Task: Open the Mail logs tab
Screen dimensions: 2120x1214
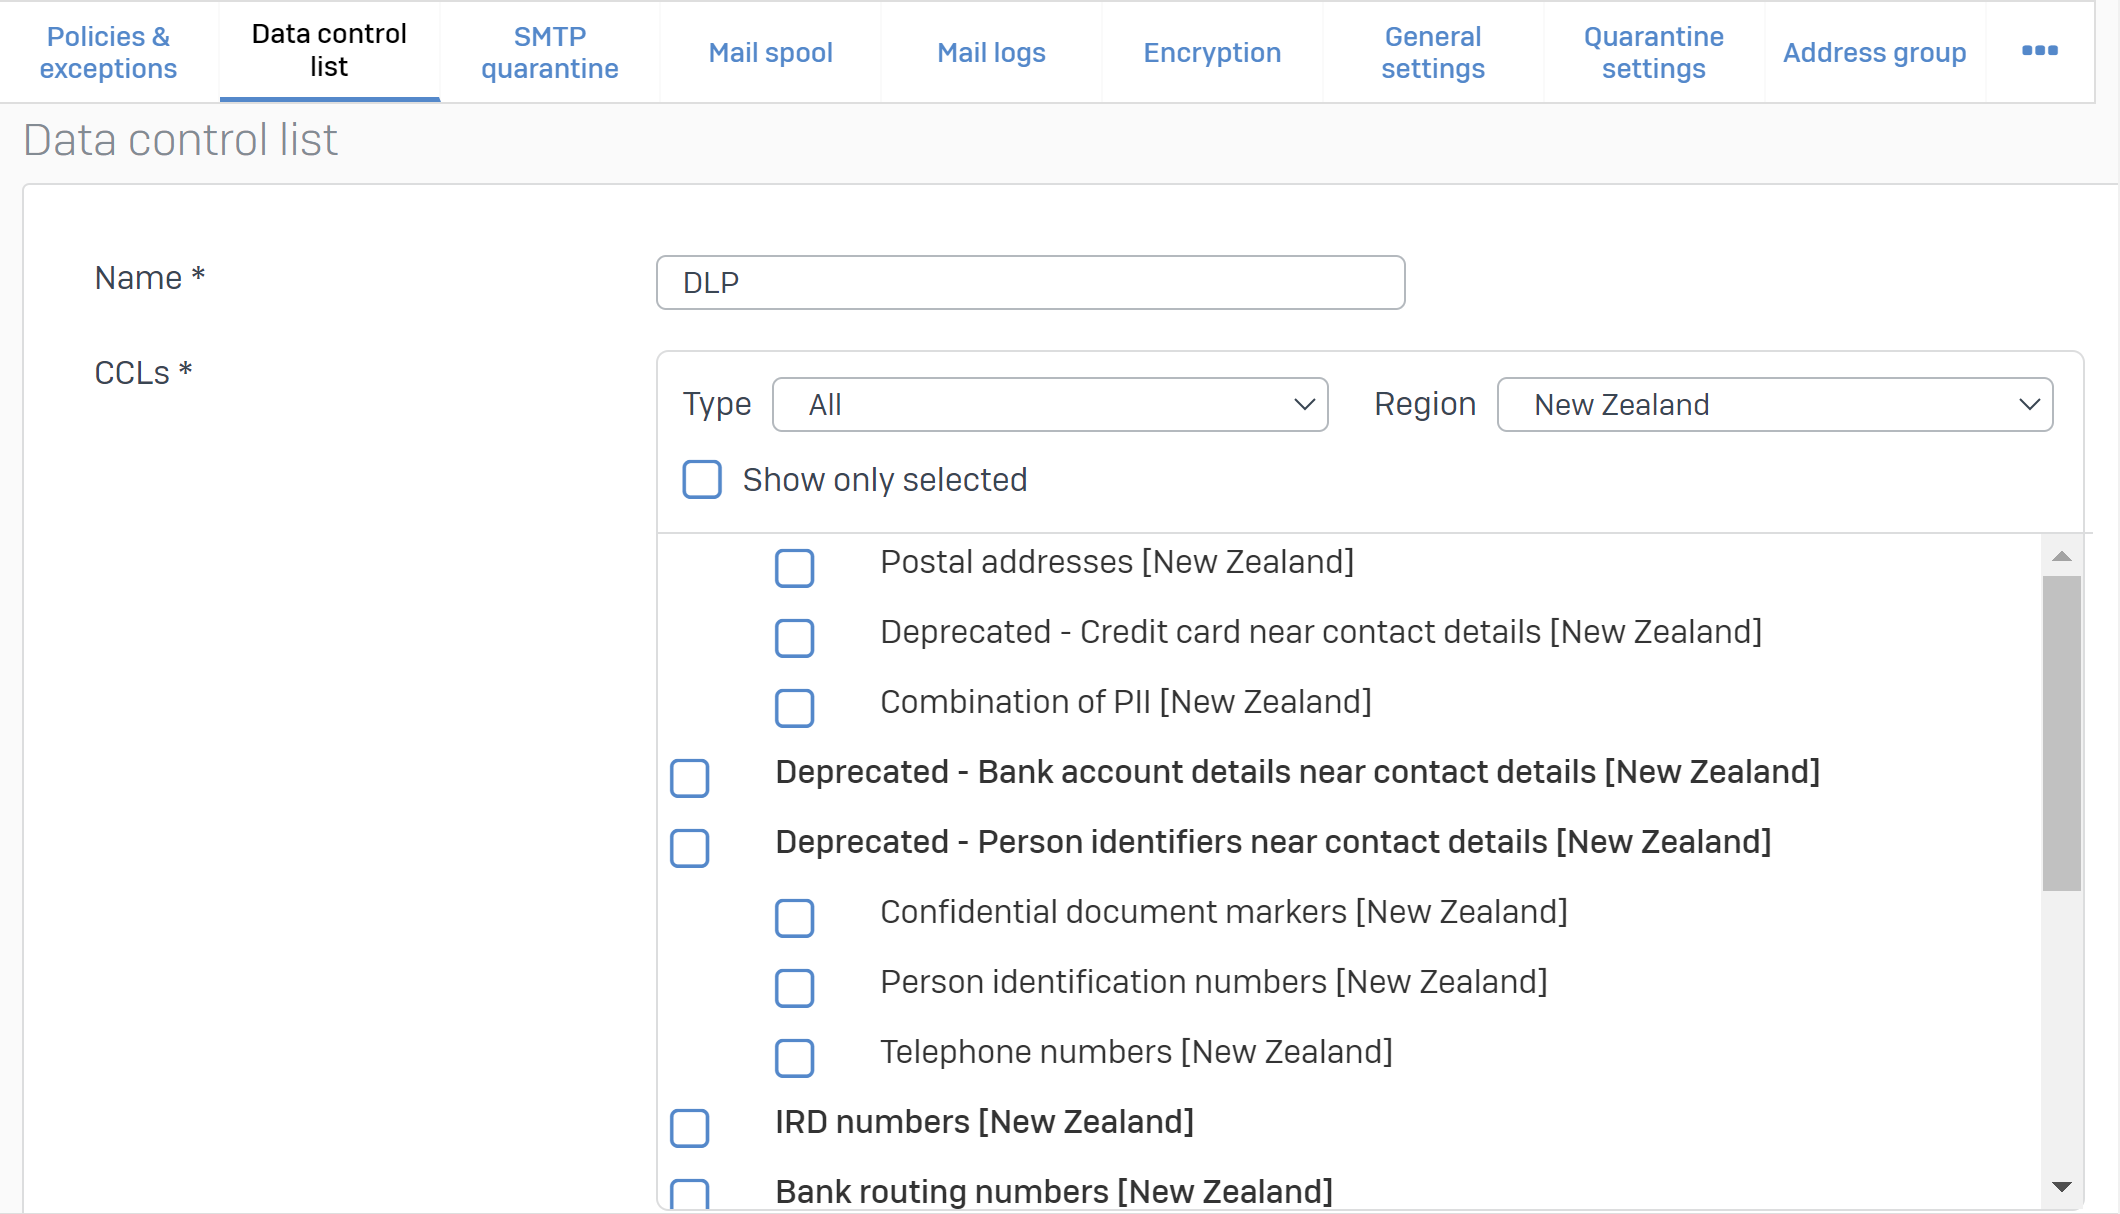Action: tap(990, 52)
